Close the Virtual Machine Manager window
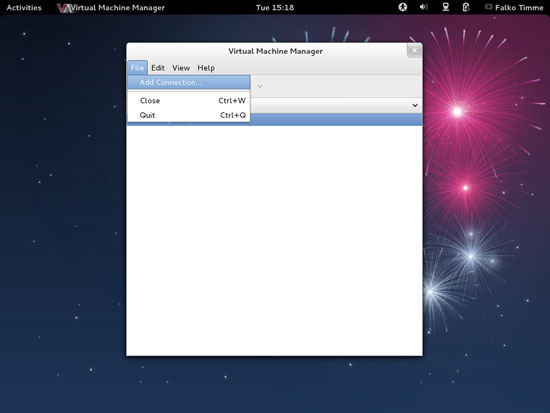Image resolution: width=550 pixels, height=413 pixels. (x=414, y=51)
